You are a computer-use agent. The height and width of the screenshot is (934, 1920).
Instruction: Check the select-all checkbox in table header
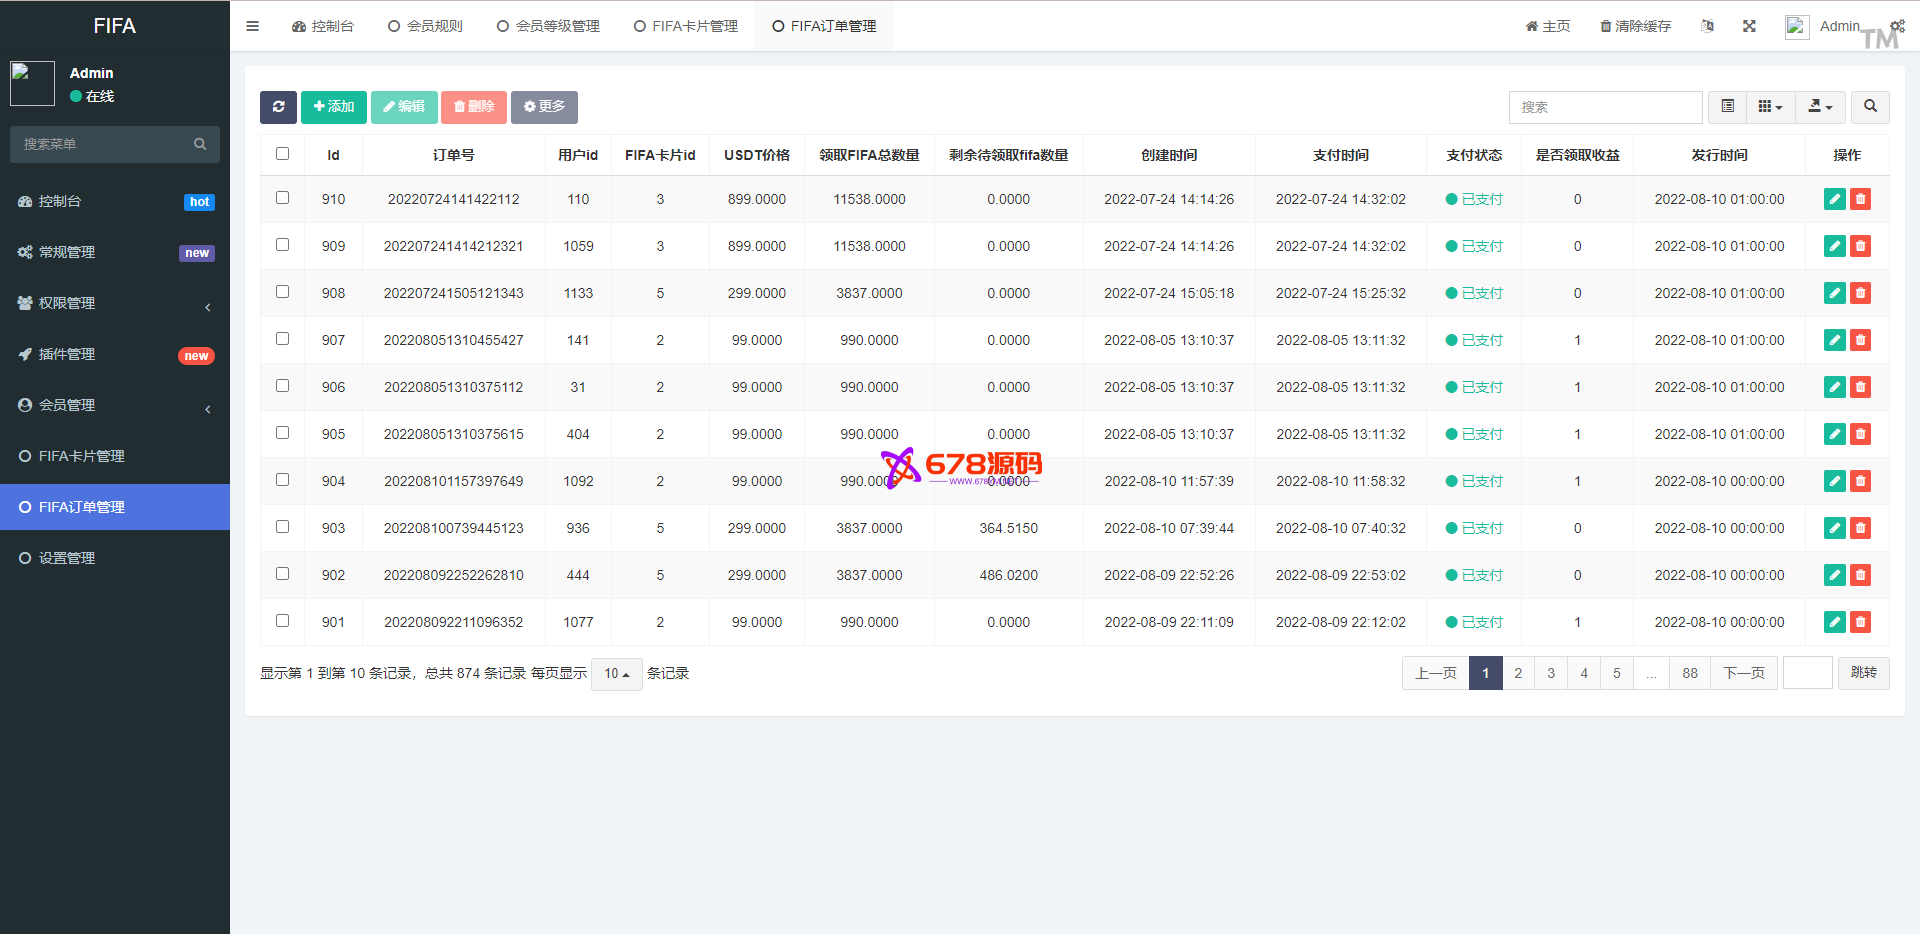(282, 154)
